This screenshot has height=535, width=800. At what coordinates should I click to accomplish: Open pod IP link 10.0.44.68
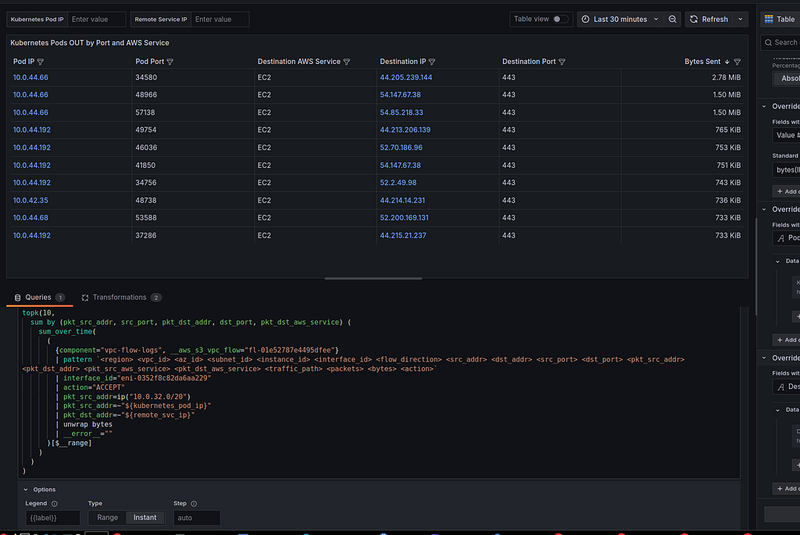(x=31, y=218)
